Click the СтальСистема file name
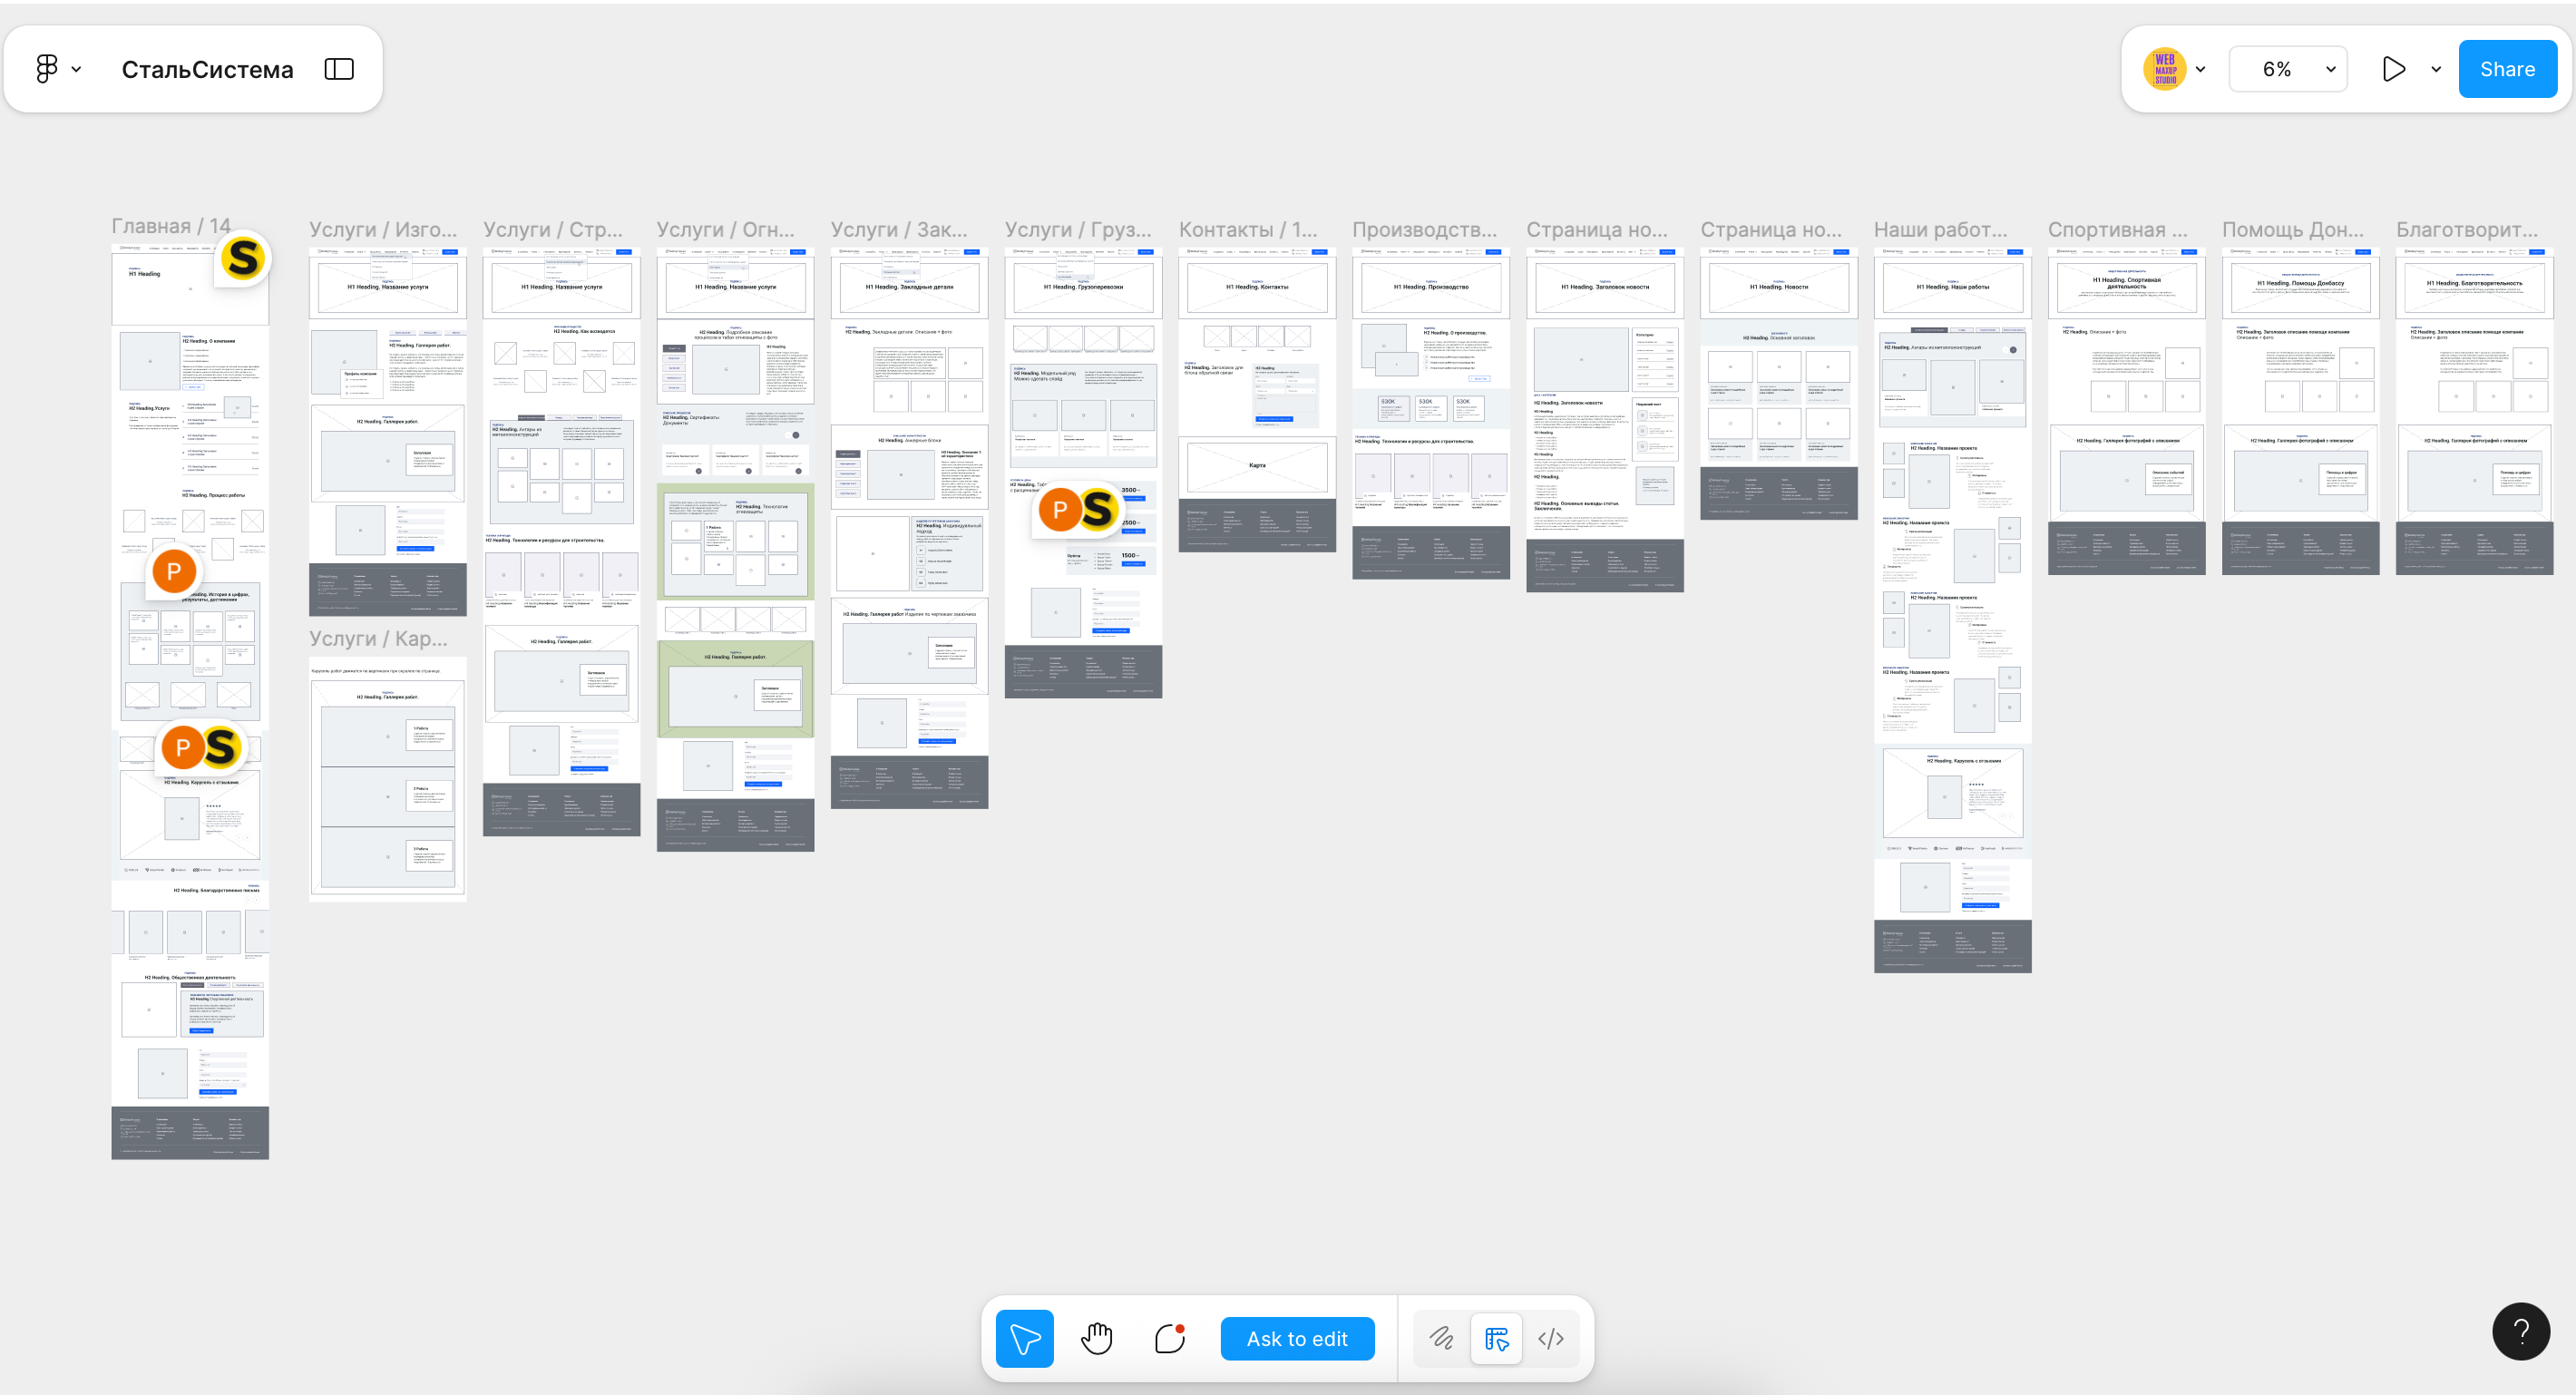 point(207,69)
